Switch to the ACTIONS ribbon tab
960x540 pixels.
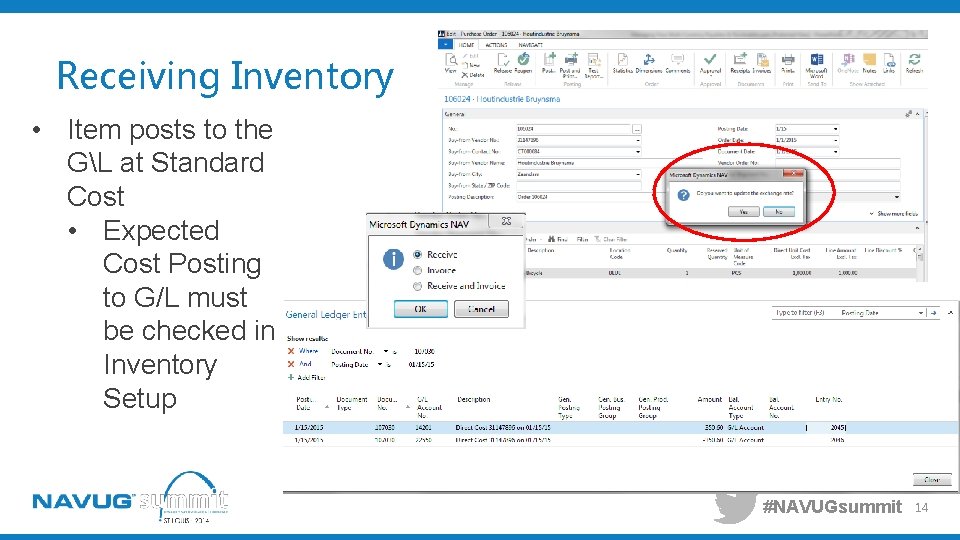click(x=496, y=45)
